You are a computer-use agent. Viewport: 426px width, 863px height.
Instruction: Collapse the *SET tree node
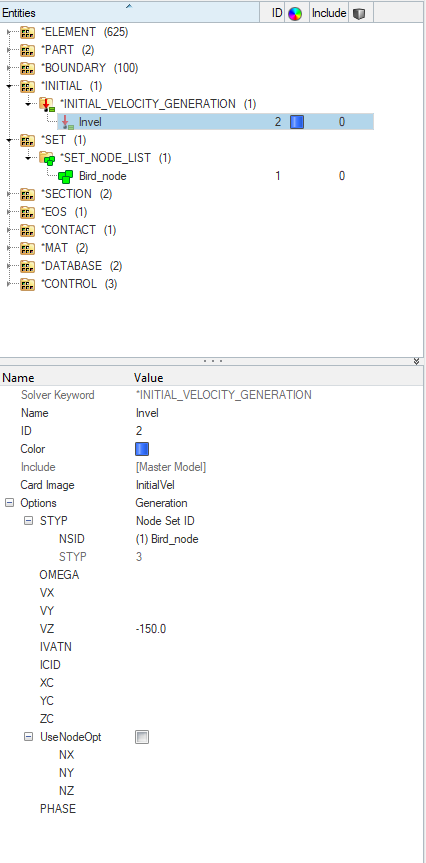point(9,140)
